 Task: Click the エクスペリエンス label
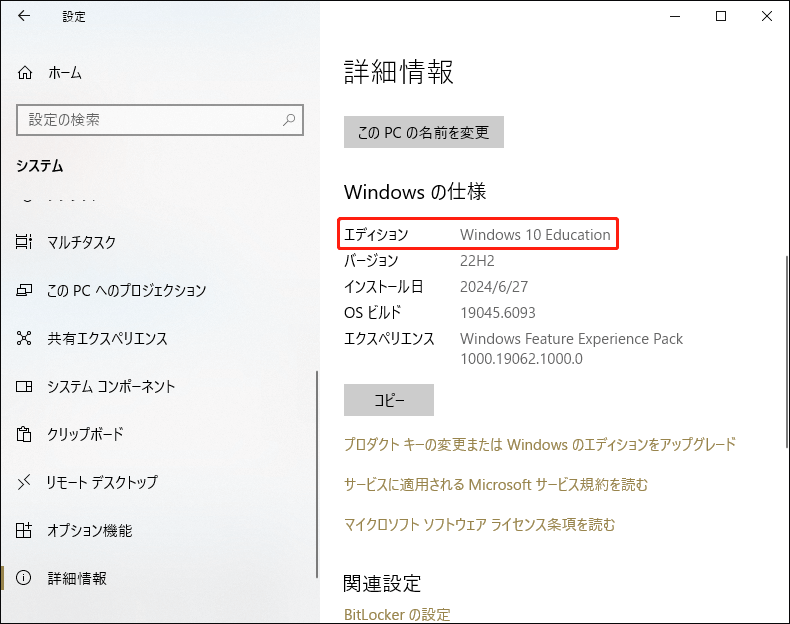[x=389, y=338]
